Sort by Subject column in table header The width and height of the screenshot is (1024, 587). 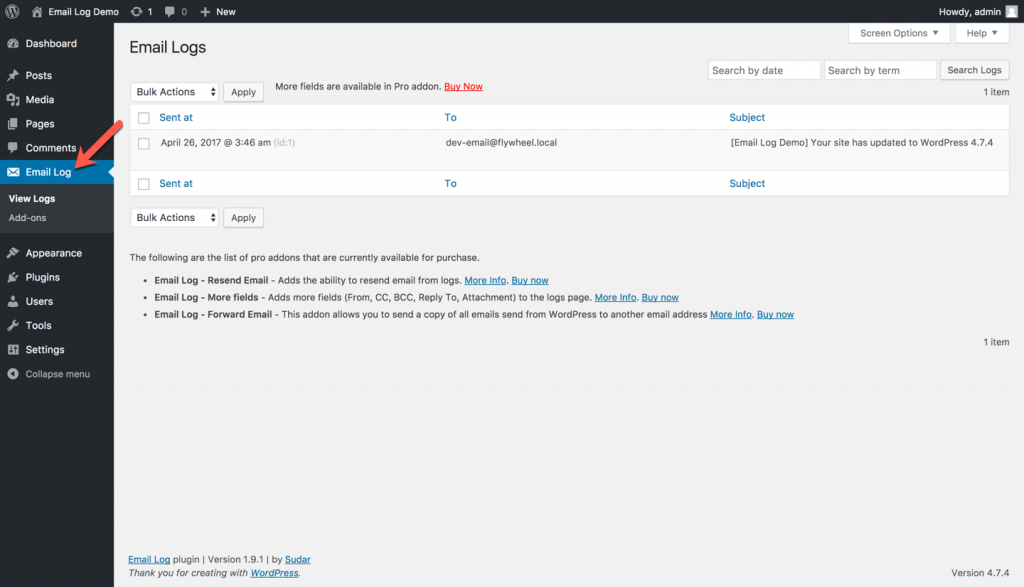[747, 118]
